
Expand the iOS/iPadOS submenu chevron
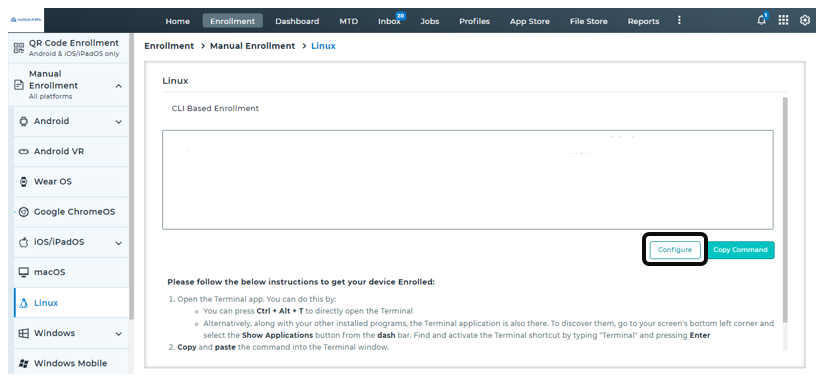[x=119, y=243]
